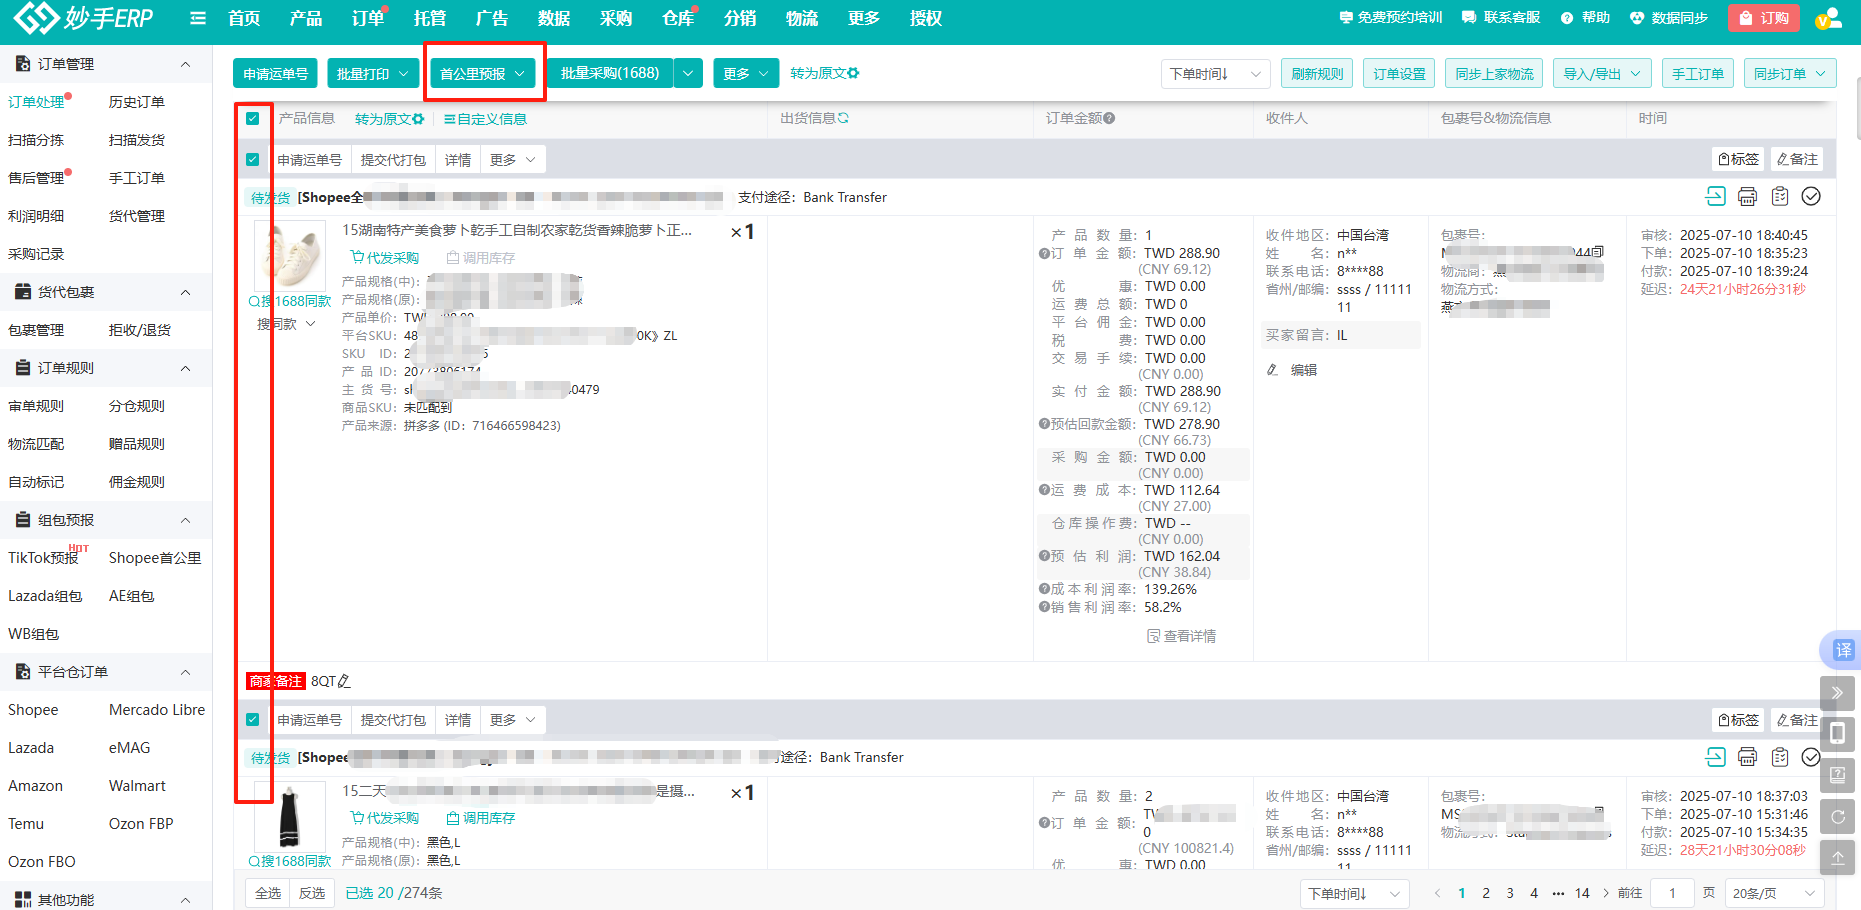Open the 授权 top menu
Screen dimensions: 1861x910
(x=926, y=18)
